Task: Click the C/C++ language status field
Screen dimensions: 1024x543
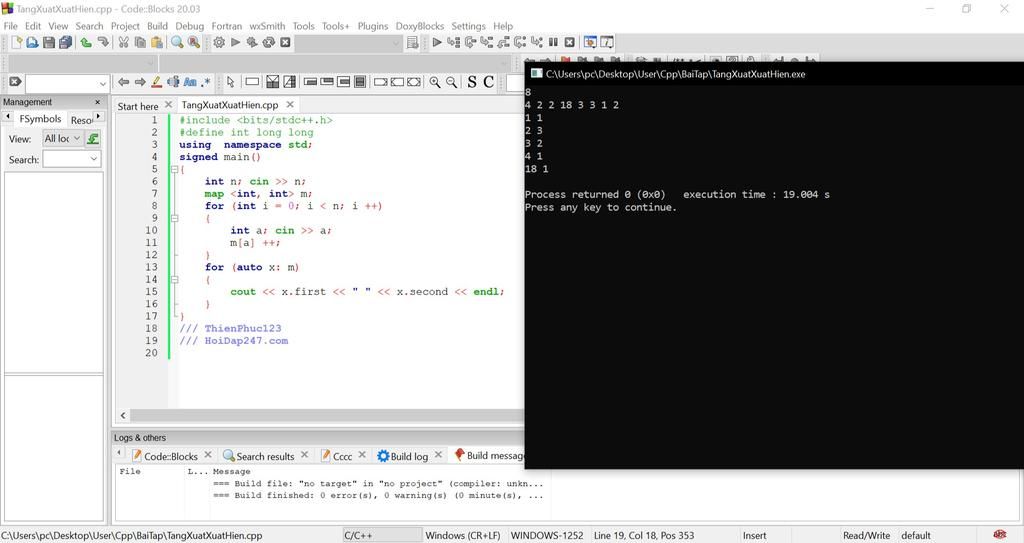Action: 383,535
